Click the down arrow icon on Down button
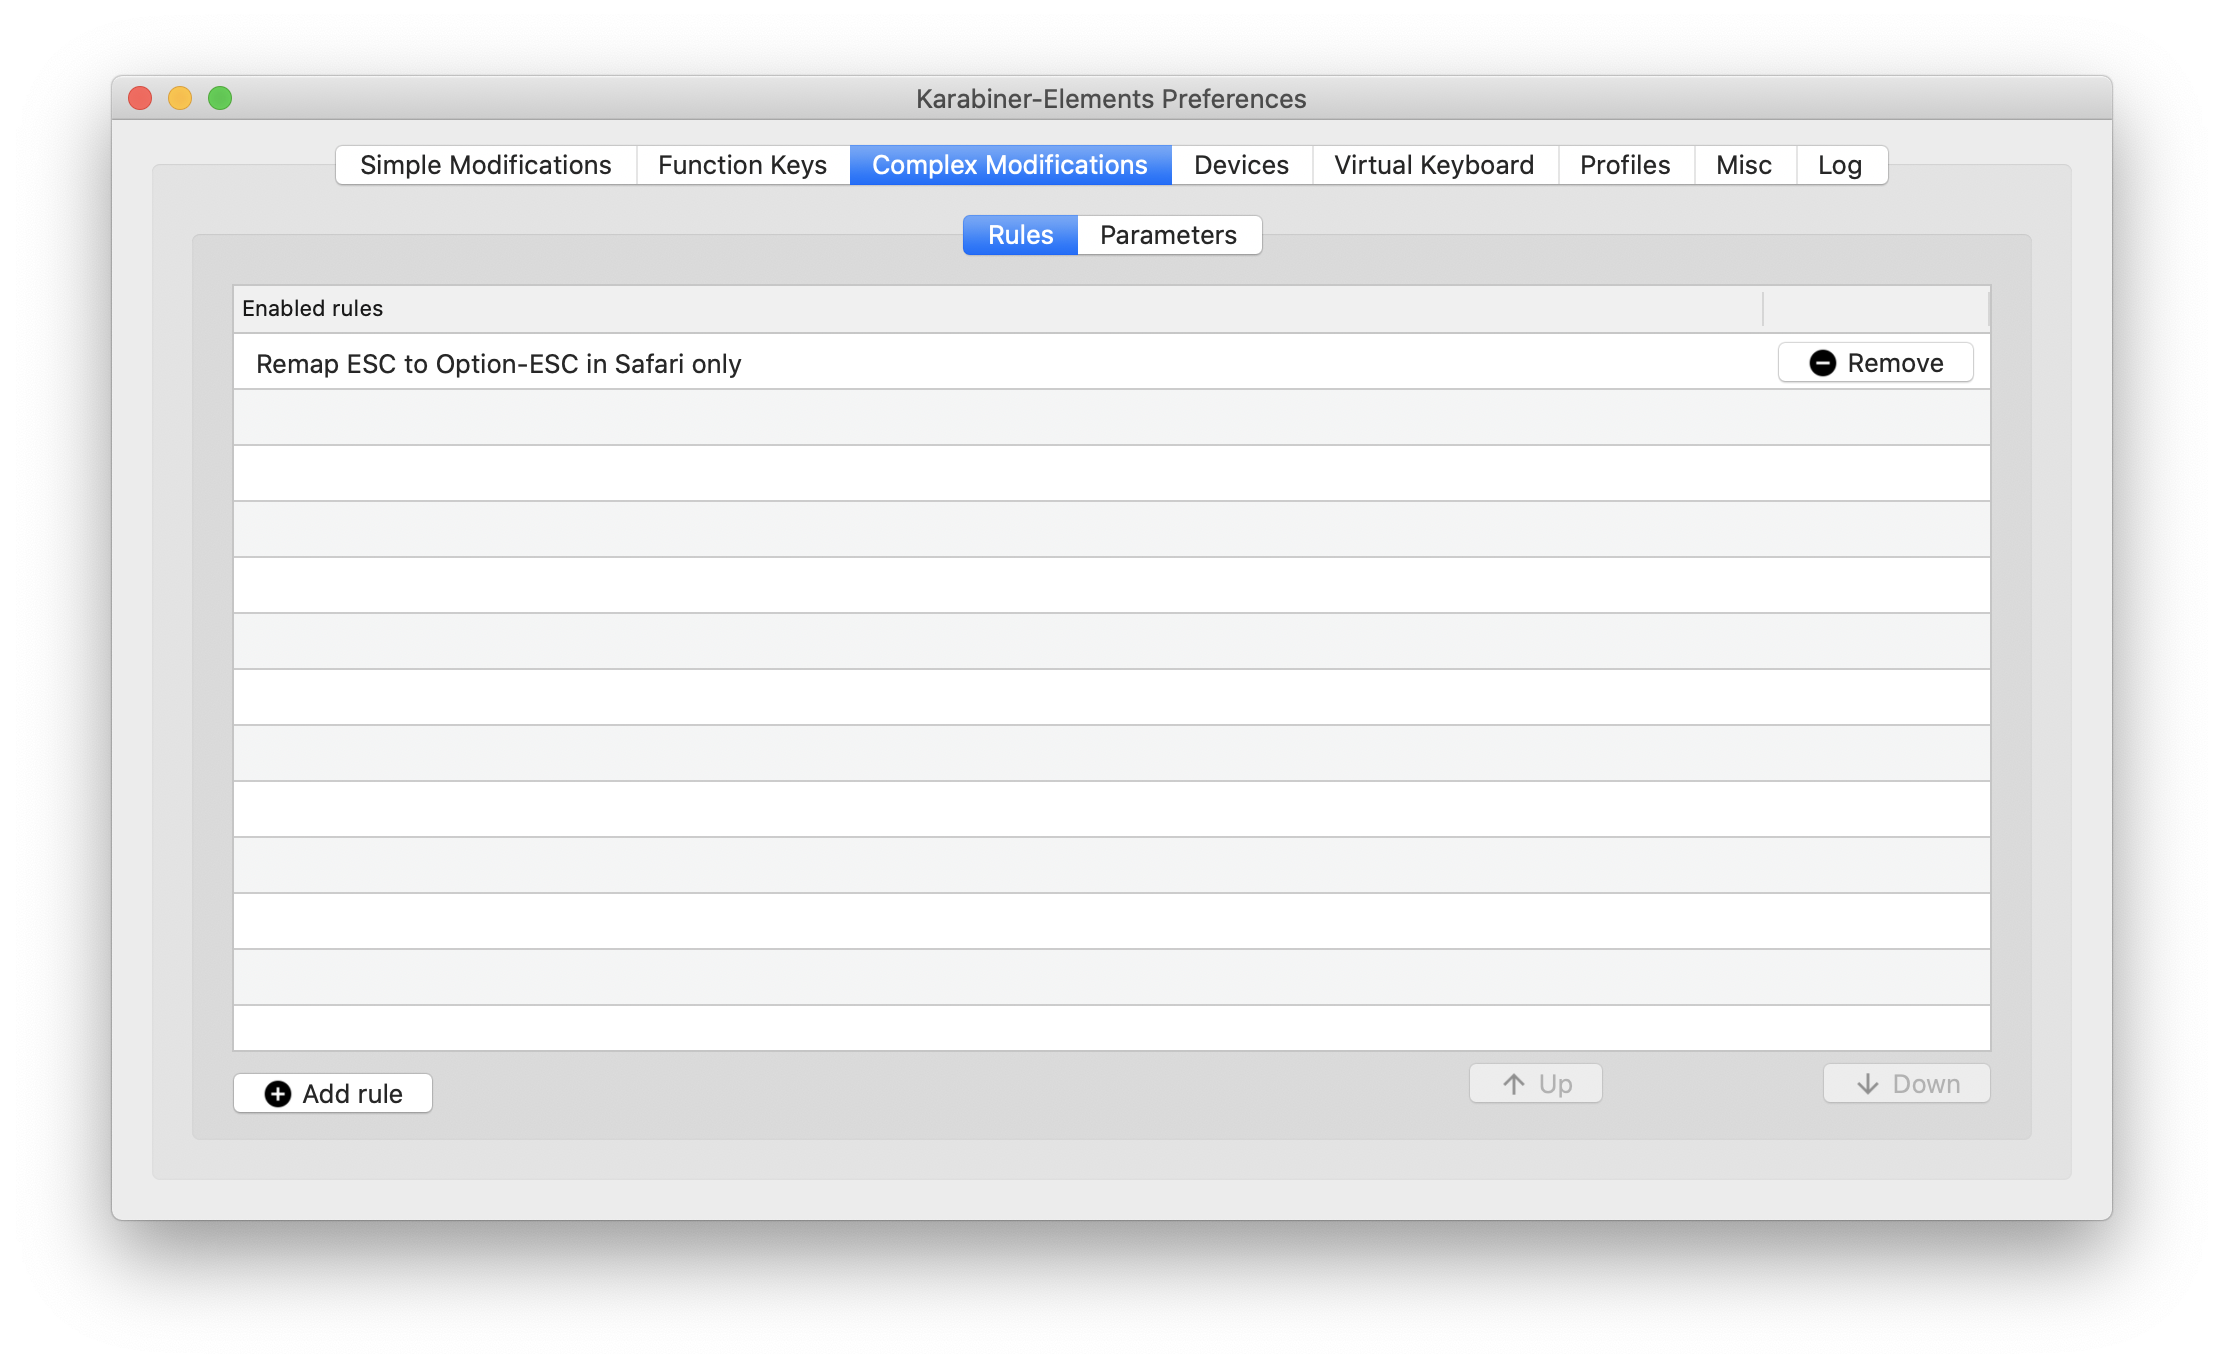This screenshot has height=1368, width=2224. tap(1866, 1083)
